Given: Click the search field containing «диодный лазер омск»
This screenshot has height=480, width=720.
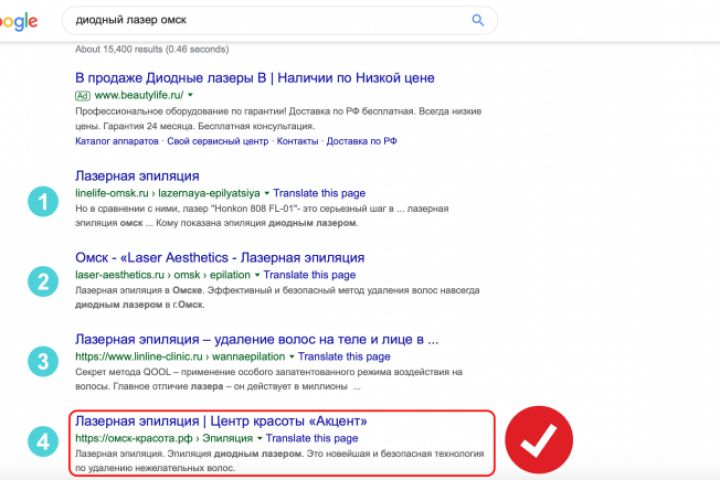Looking at the screenshot, I should tap(260, 20).
